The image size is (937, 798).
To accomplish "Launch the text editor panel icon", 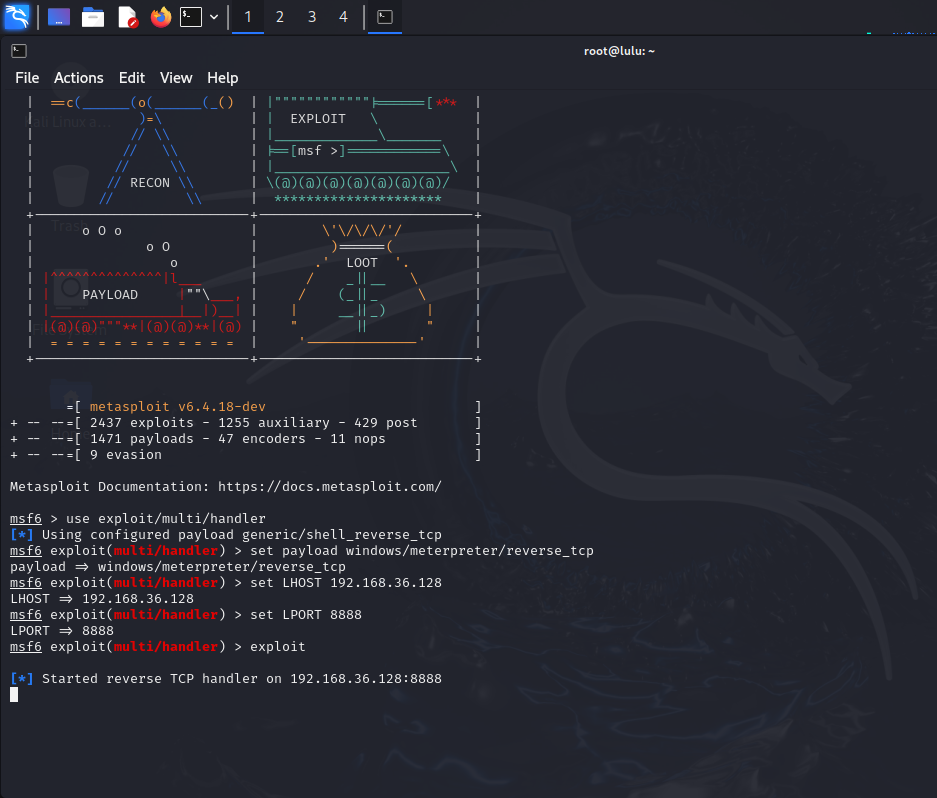I will tap(127, 17).
